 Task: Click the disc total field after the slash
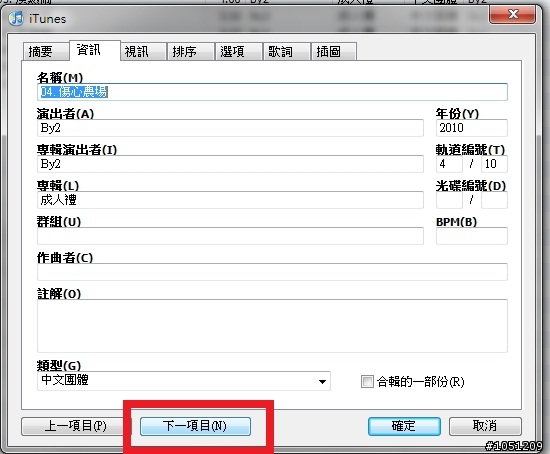(x=494, y=200)
